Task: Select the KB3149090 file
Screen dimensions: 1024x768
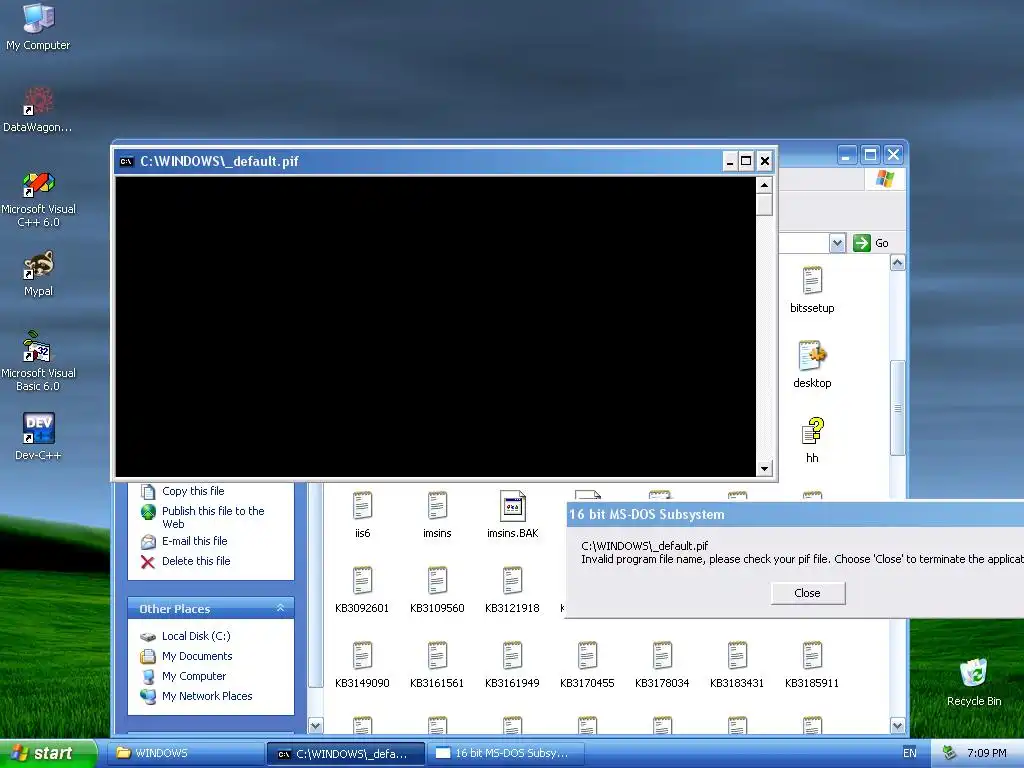Action: 362,665
